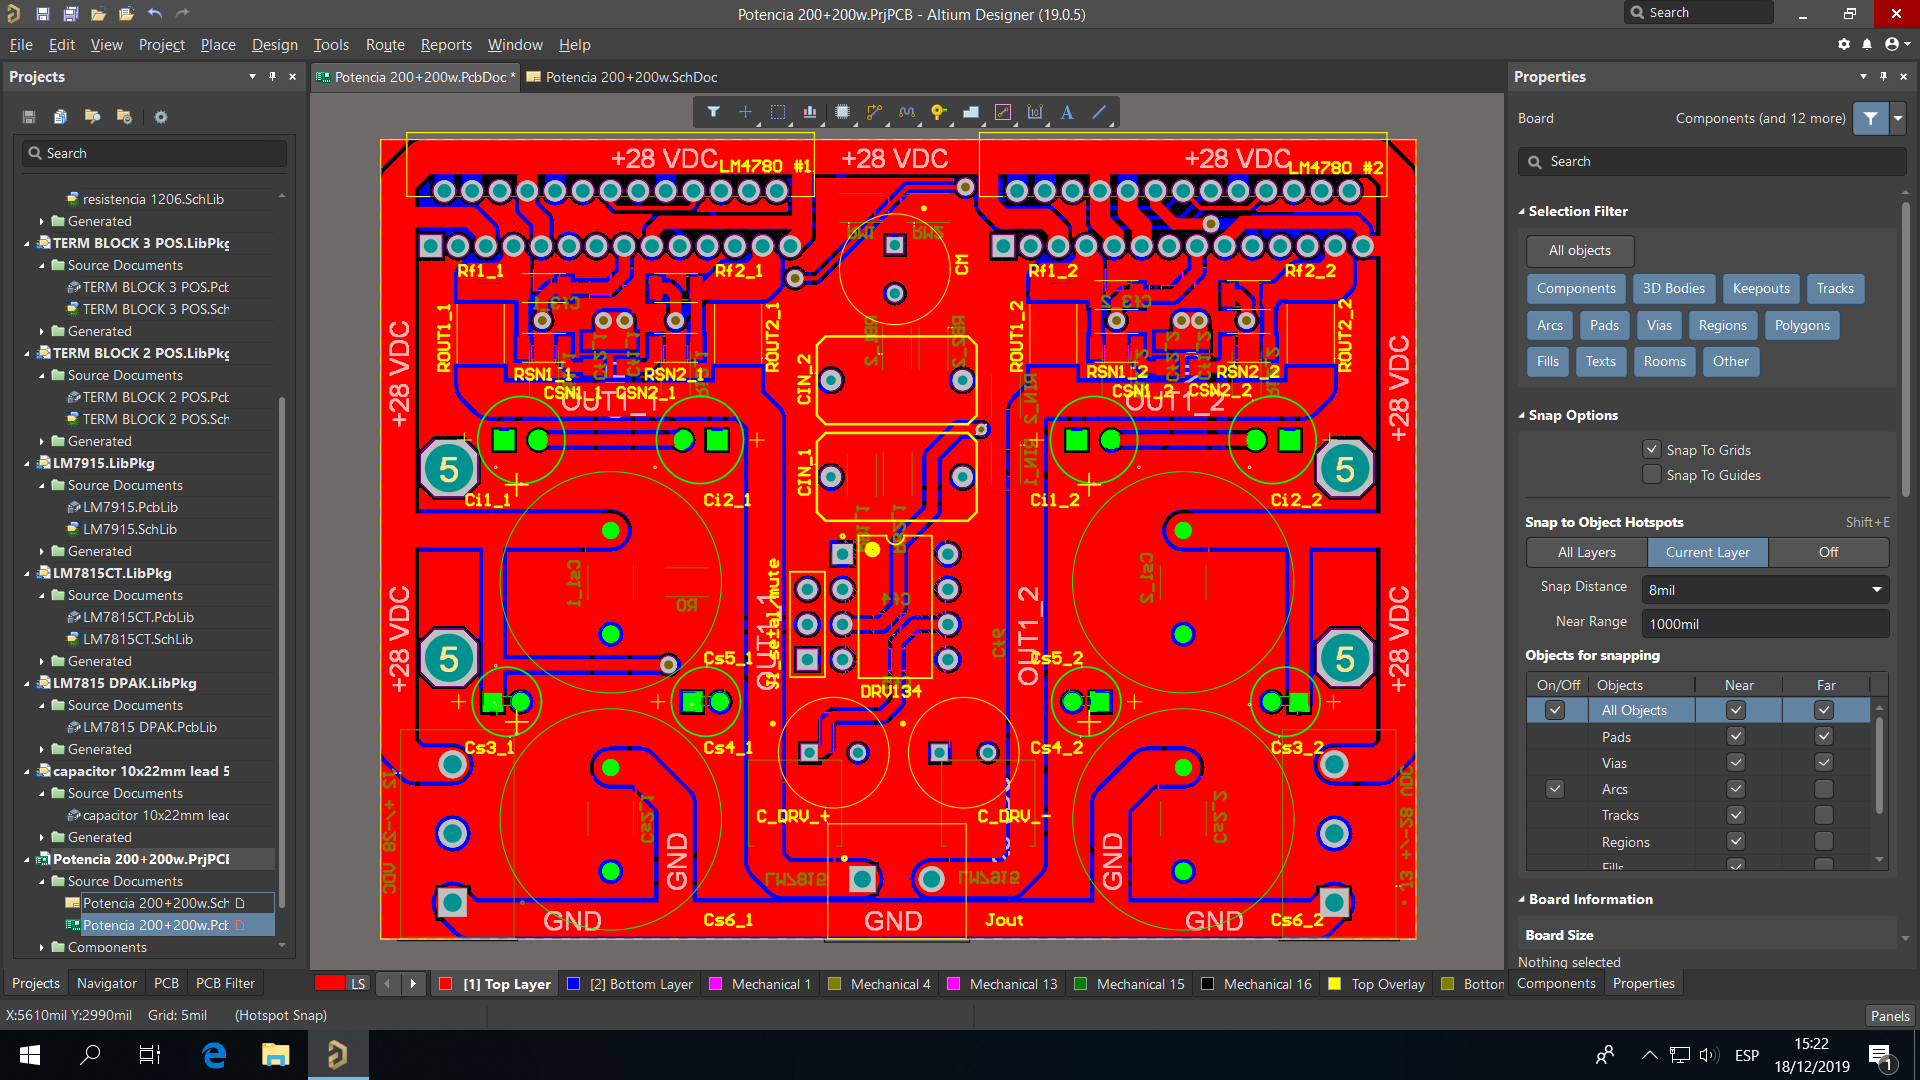Select the dashed rectangle selection tool
Image resolution: width=1920 pixels, height=1080 pixels.
tap(778, 112)
